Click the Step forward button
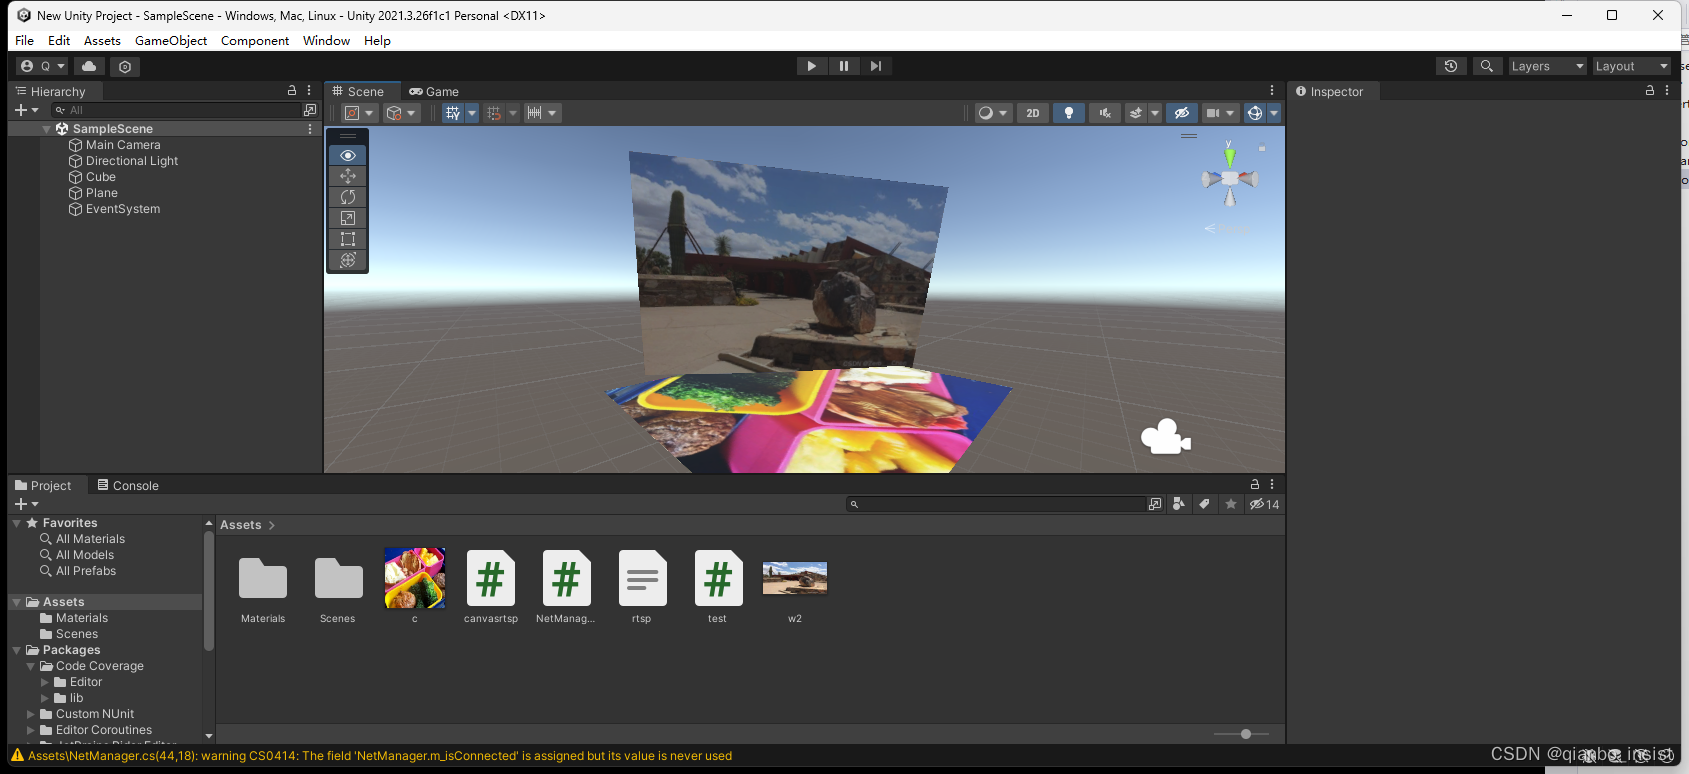The image size is (1689, 774). [x=875, y=66]
